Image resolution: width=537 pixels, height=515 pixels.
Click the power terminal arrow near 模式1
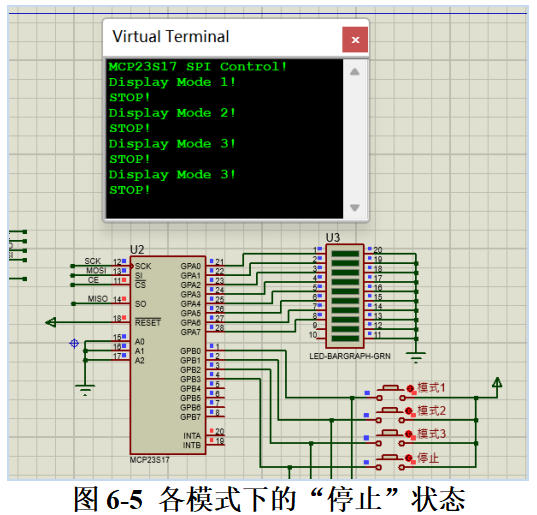pyautogui.click(x=497, y=382)
